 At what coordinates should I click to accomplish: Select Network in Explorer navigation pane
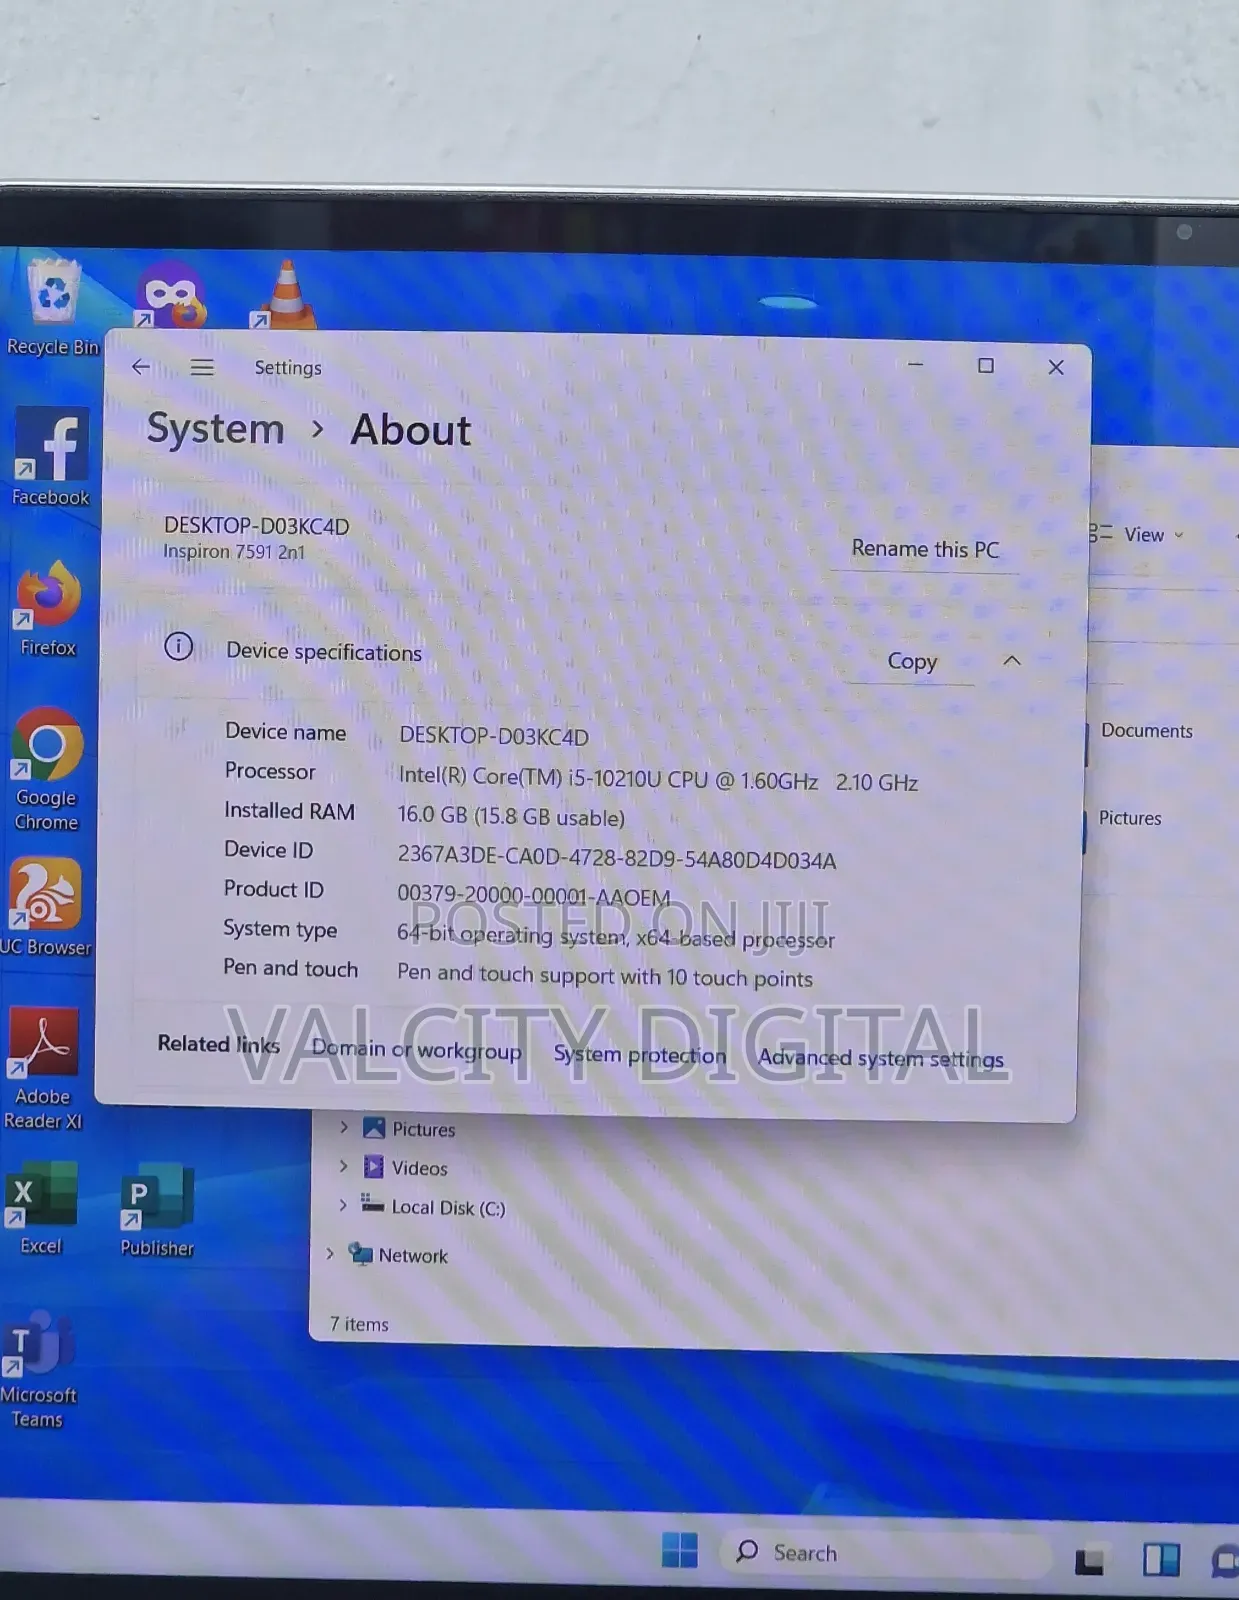coord(398,1255)
